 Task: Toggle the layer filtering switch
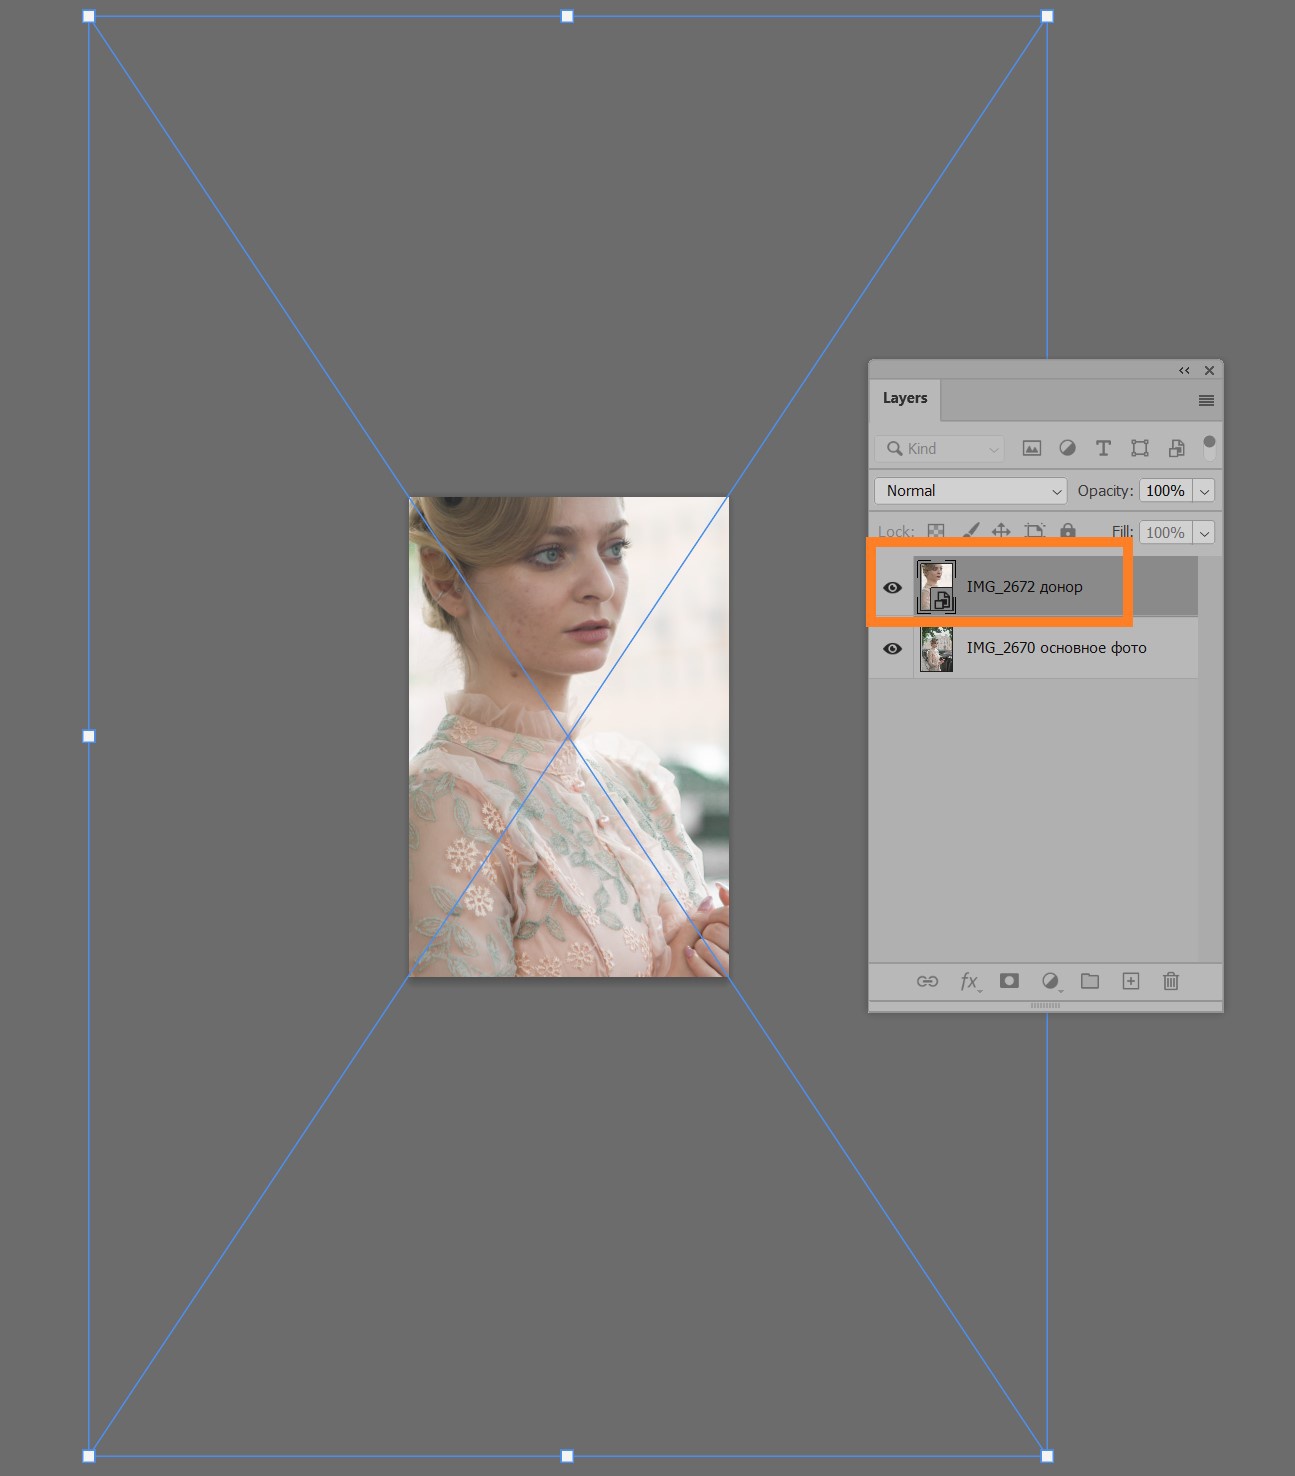[x=1209, y=447]
